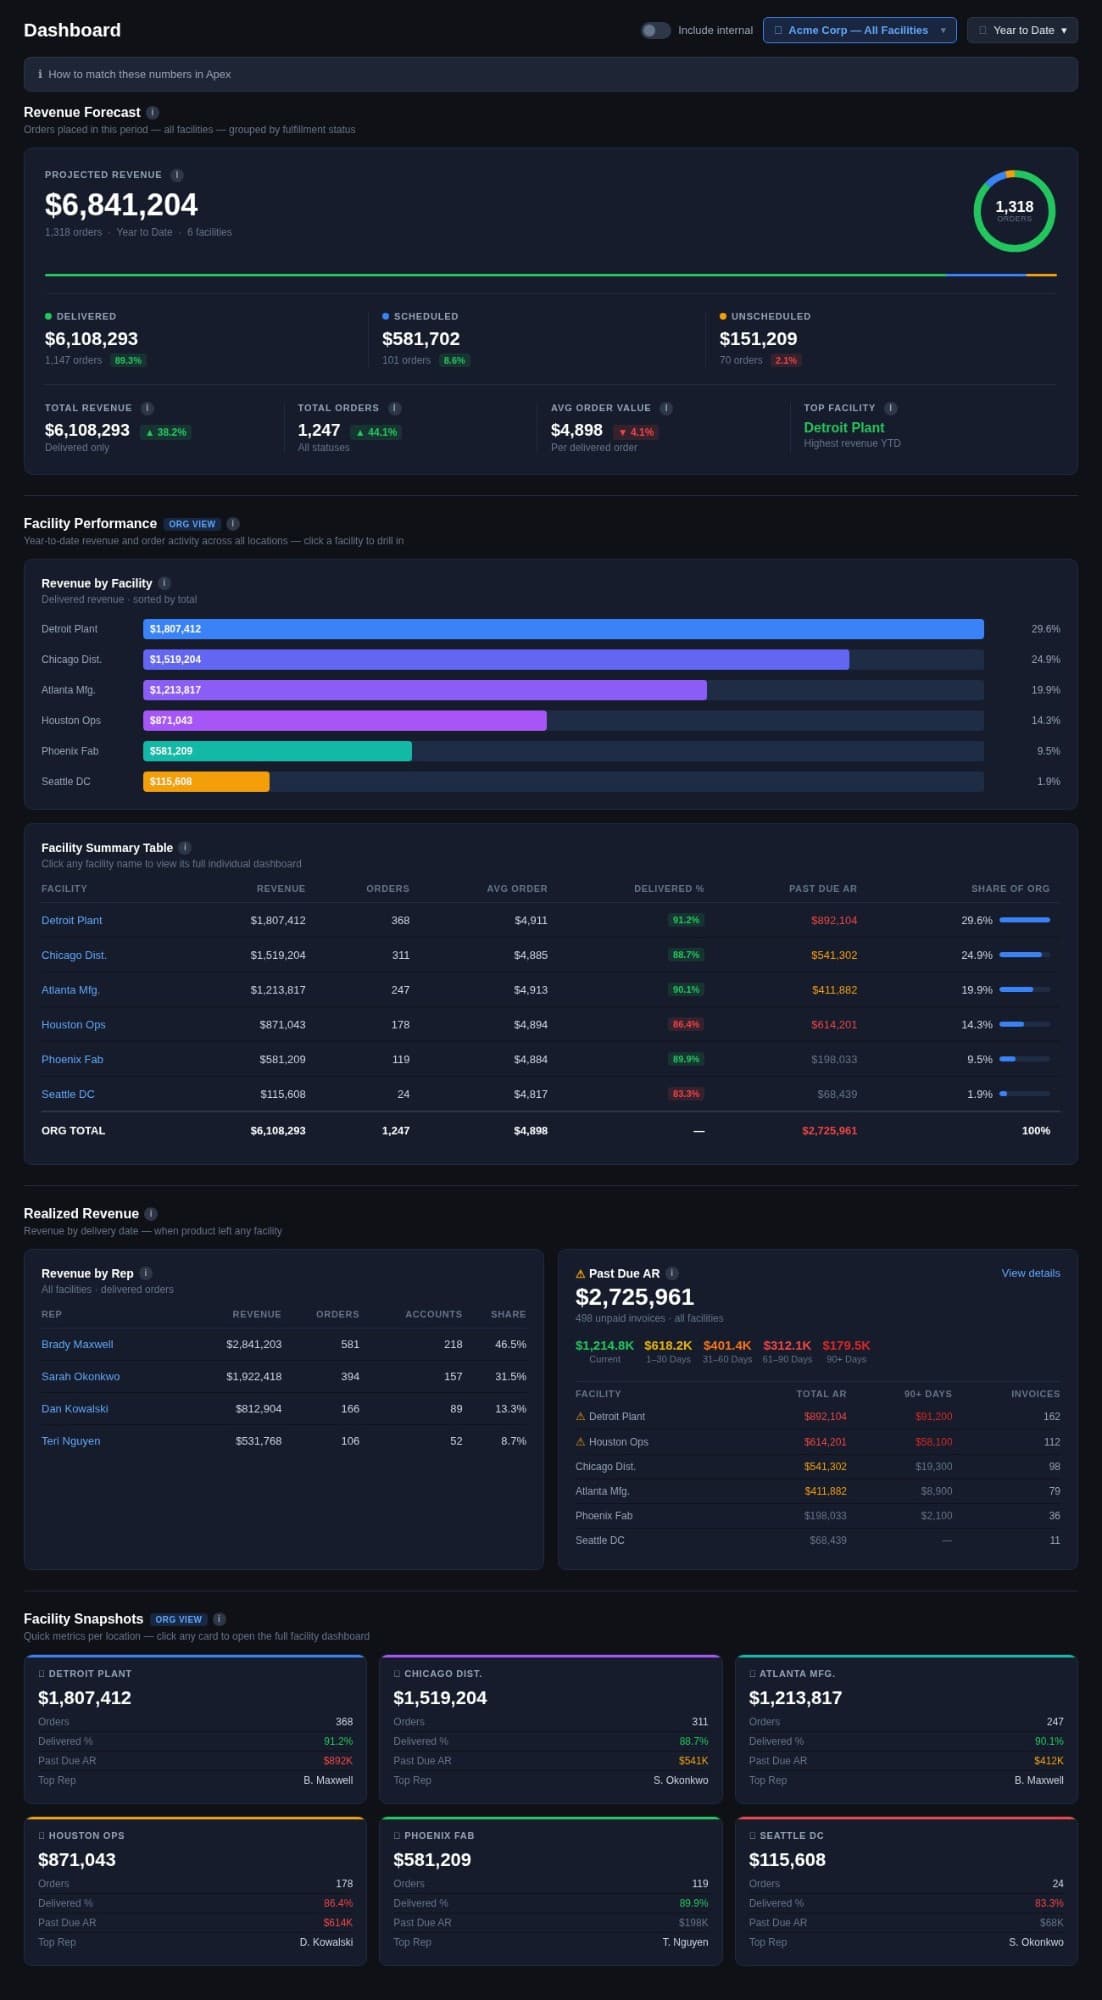Click the $401.4K 31–60 Days bucket
1102x2000 pixels.
[727, 1351]
